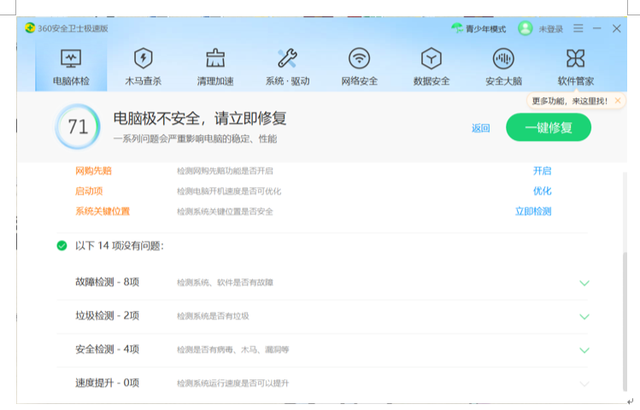Click the 更多功能，来这里找! tooltip text
The height and width of the screenshot is (410, 640).
coord(570,101)
